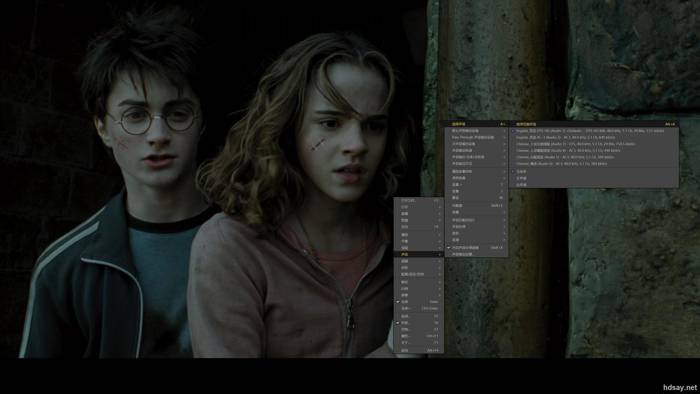Open 属性 Ctrl+F1 properties entry
This screenshot has height=394, width=700.
pyautogui.click(x=419, y=336)
